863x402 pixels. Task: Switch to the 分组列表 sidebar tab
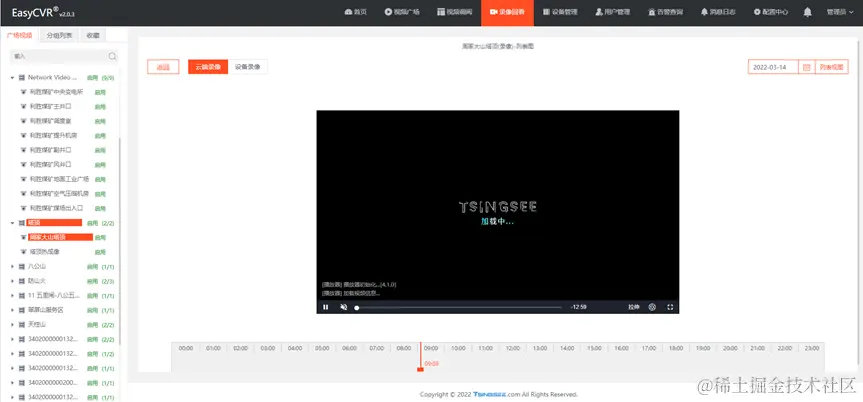tap(59, 35)
